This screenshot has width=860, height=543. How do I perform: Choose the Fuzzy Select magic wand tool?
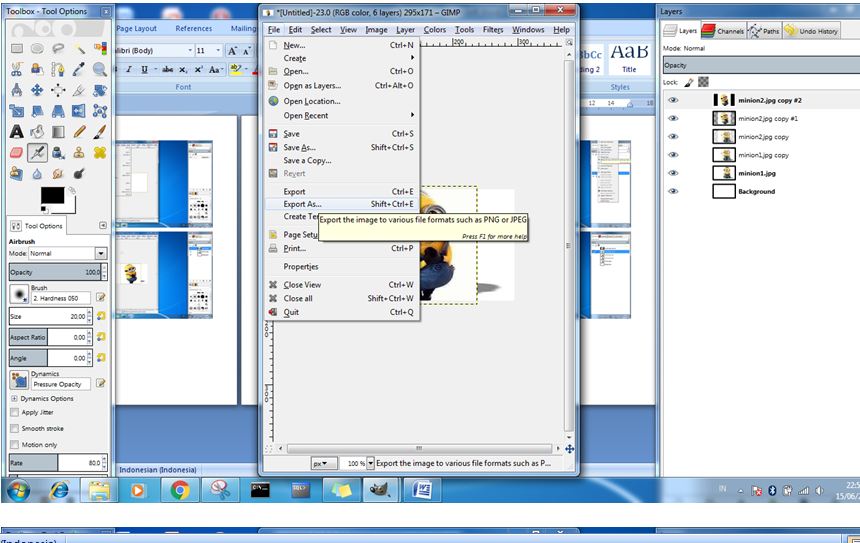[79, 49]
